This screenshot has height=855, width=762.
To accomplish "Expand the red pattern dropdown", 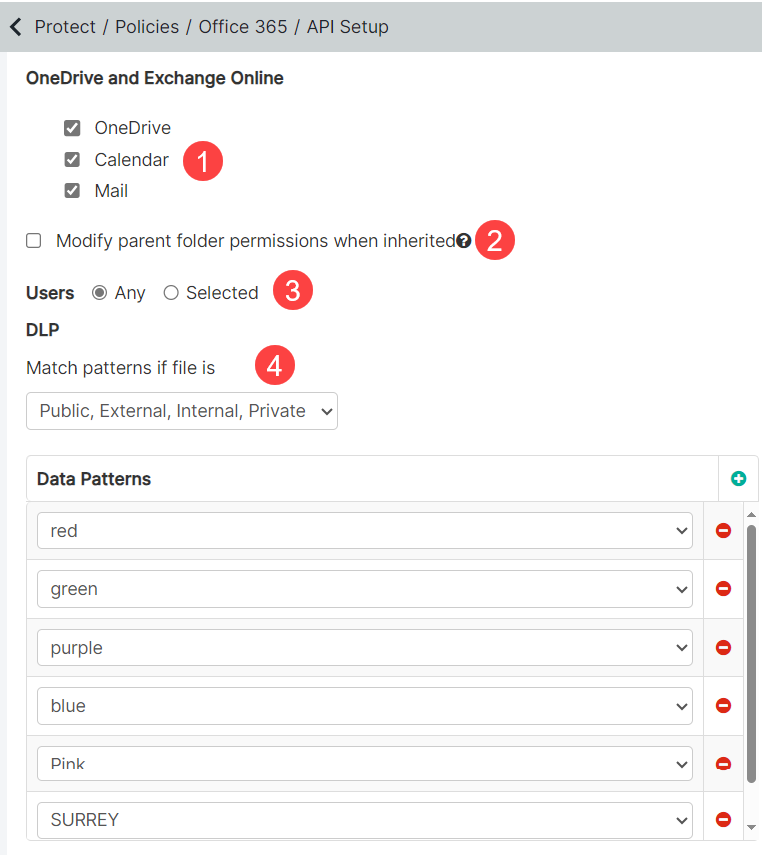I will (x=365, y=531).
